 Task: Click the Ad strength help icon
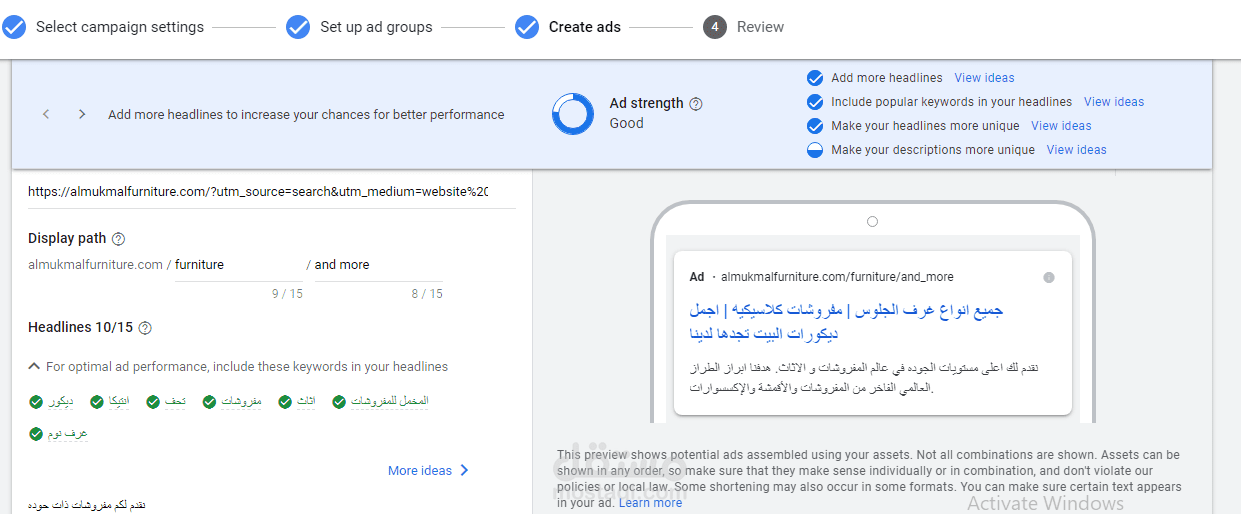pos(696,104)
